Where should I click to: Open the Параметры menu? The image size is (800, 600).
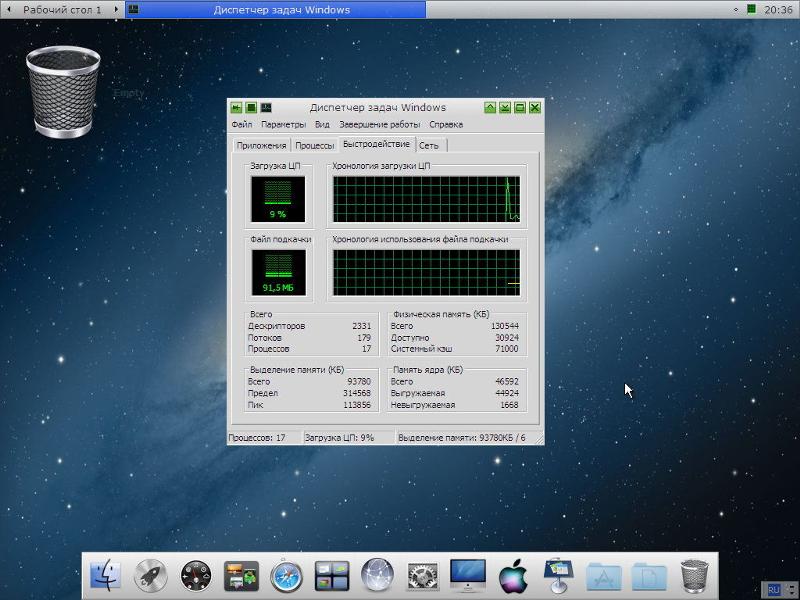283,124
